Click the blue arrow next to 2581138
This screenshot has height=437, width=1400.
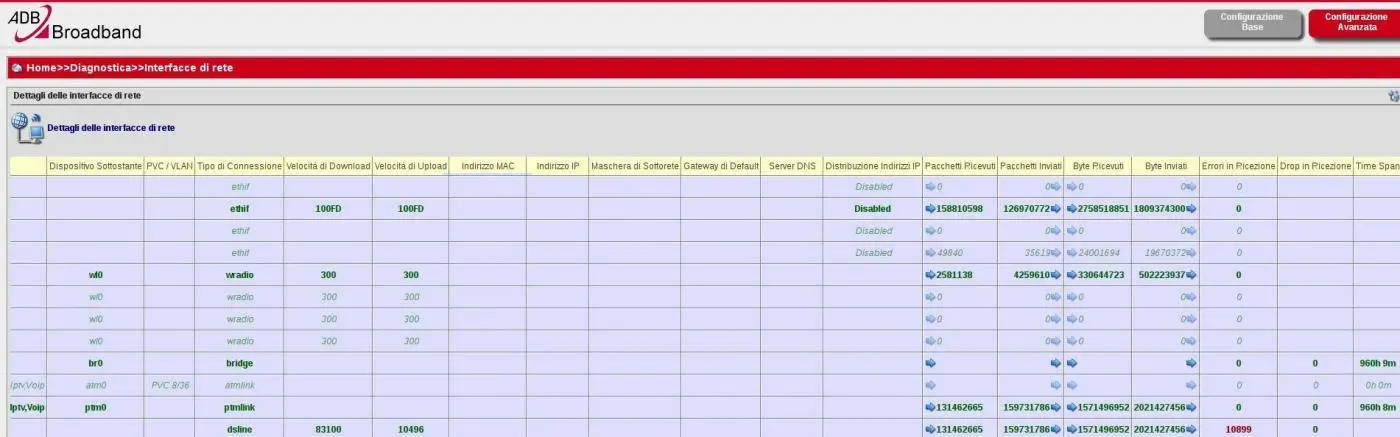pos(930,275)
